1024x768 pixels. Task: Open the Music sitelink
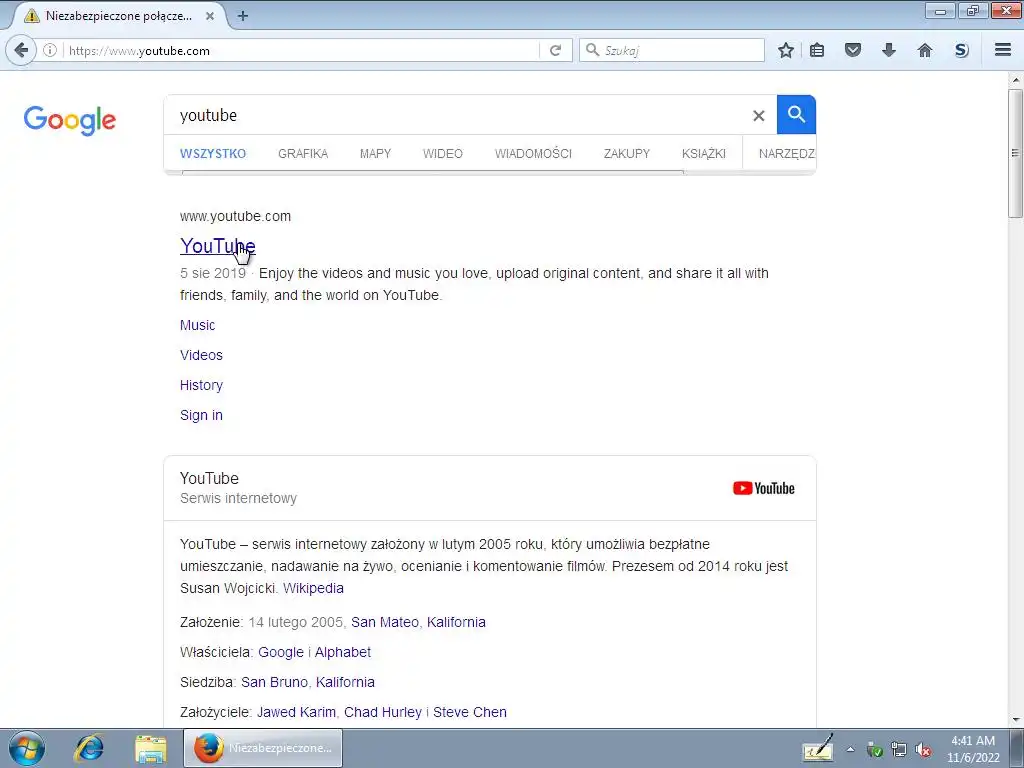tap(197, 325)
